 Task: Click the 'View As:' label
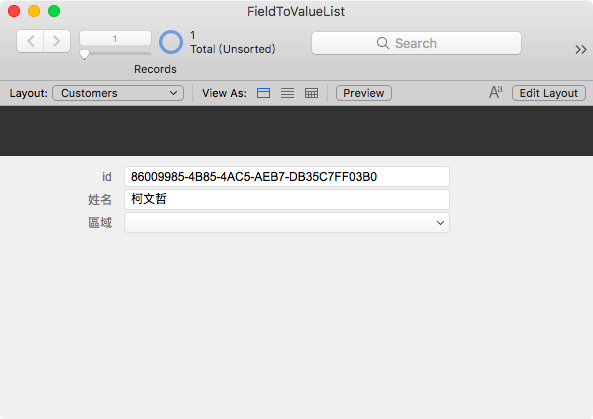[224, 93]
